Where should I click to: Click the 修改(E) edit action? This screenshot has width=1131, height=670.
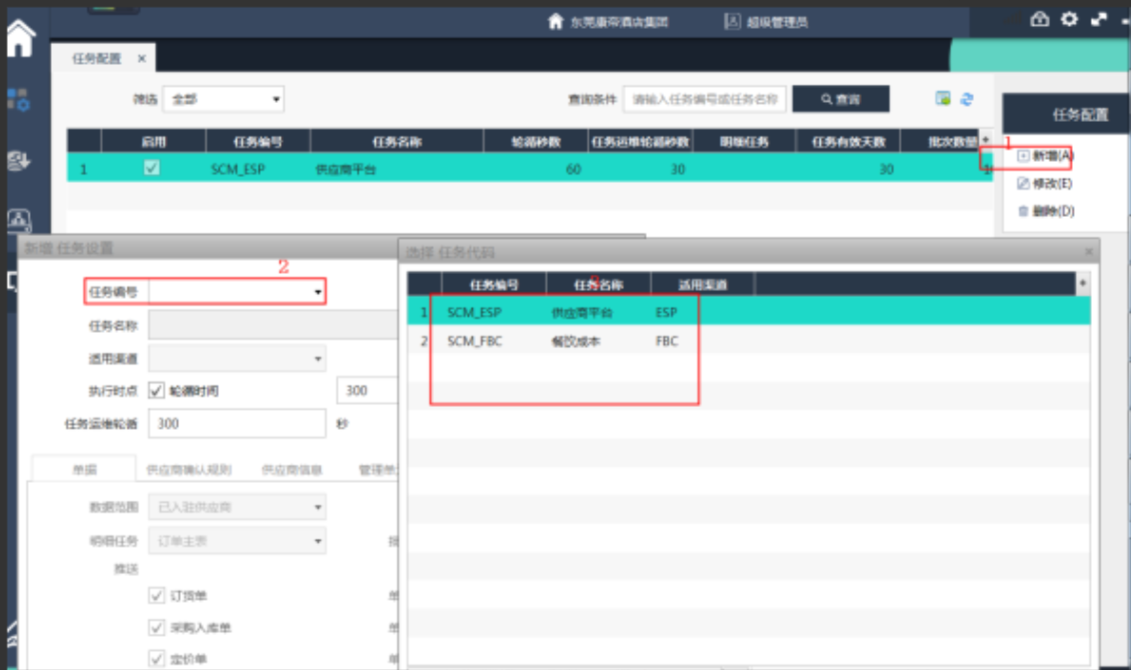click(x=1045, y=184)
